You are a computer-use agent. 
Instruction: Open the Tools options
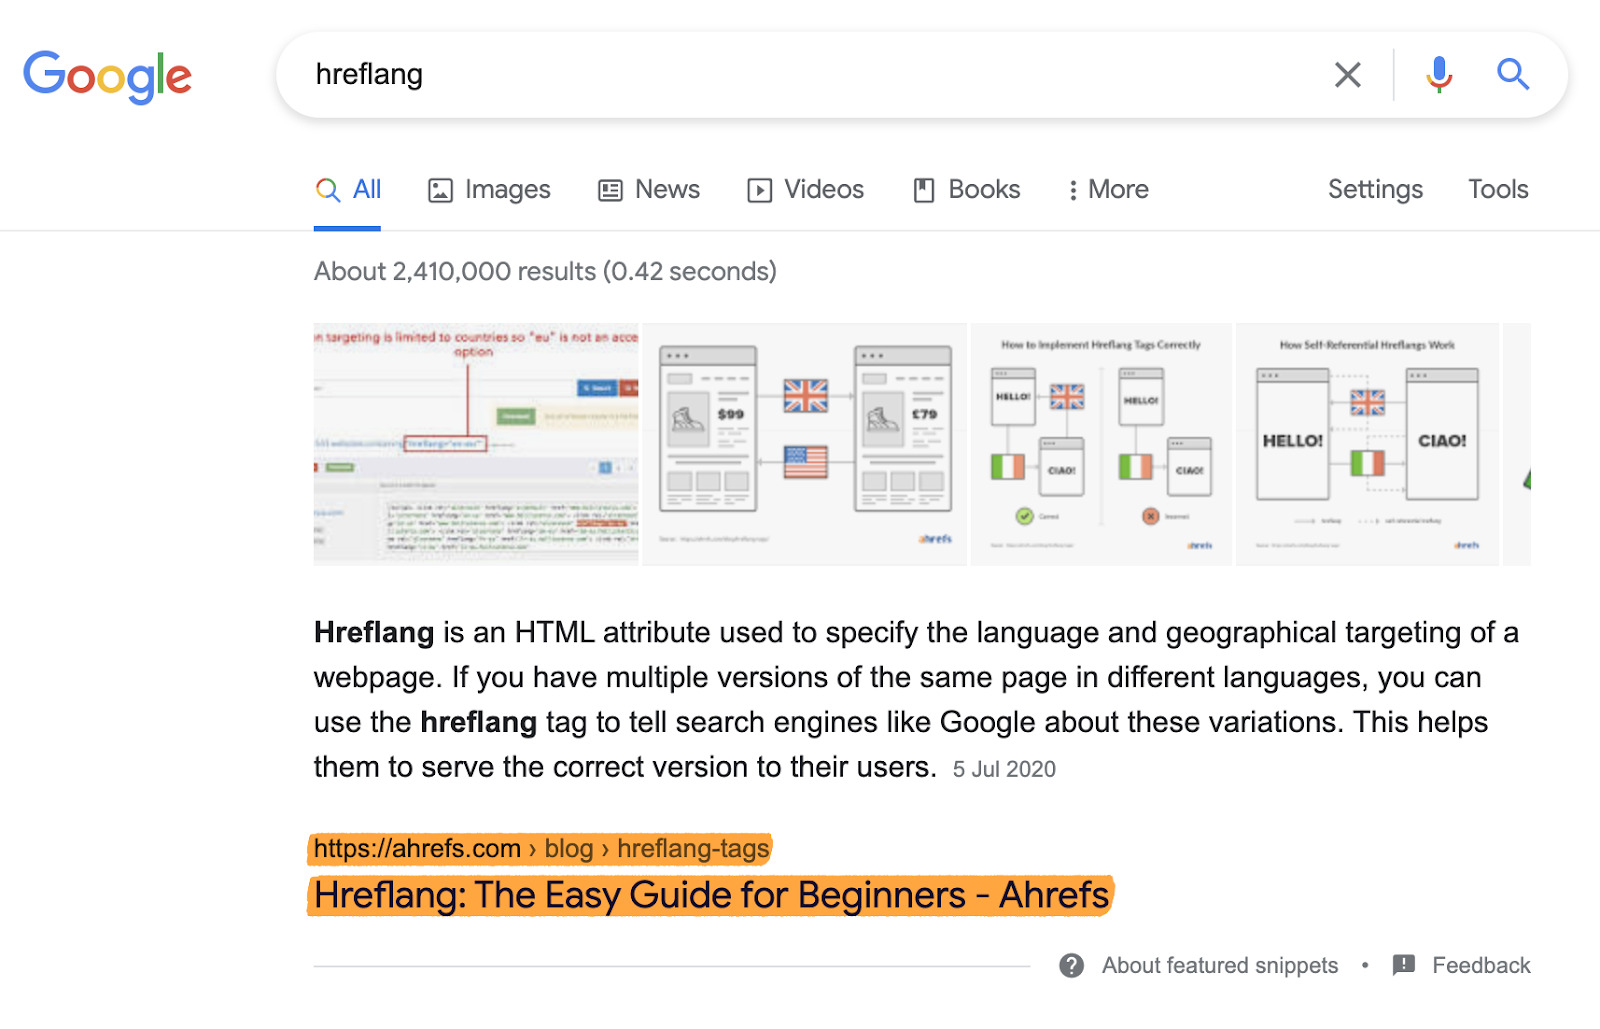pos(1497,190)
